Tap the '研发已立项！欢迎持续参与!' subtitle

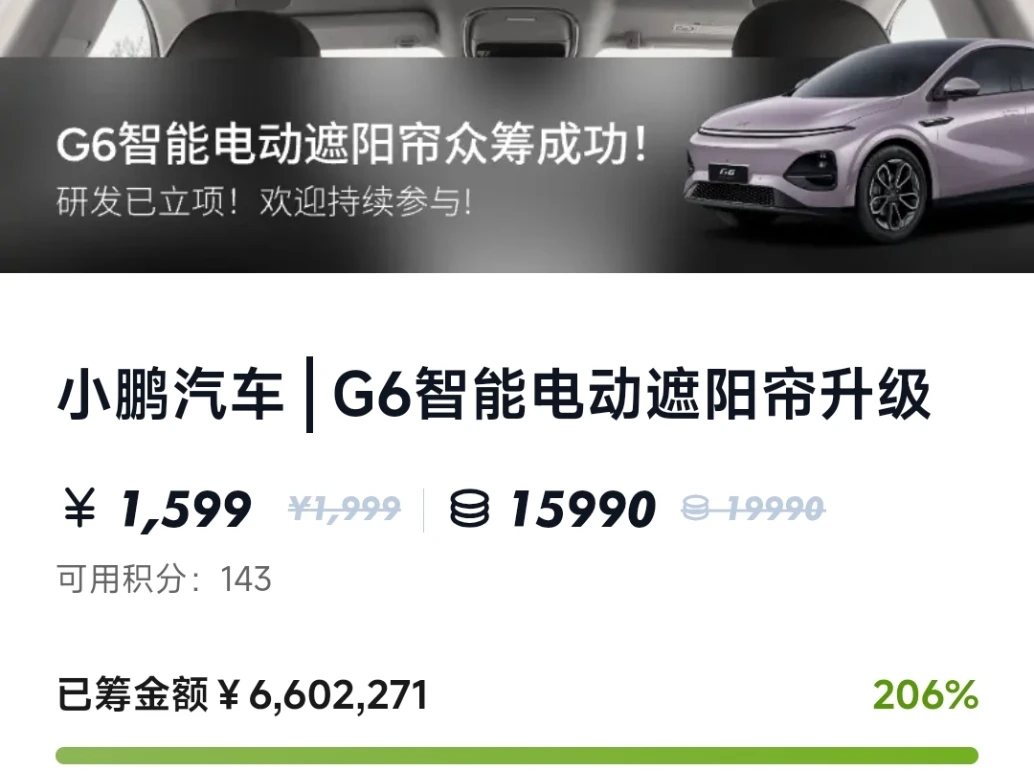click(x=264, y=202)
